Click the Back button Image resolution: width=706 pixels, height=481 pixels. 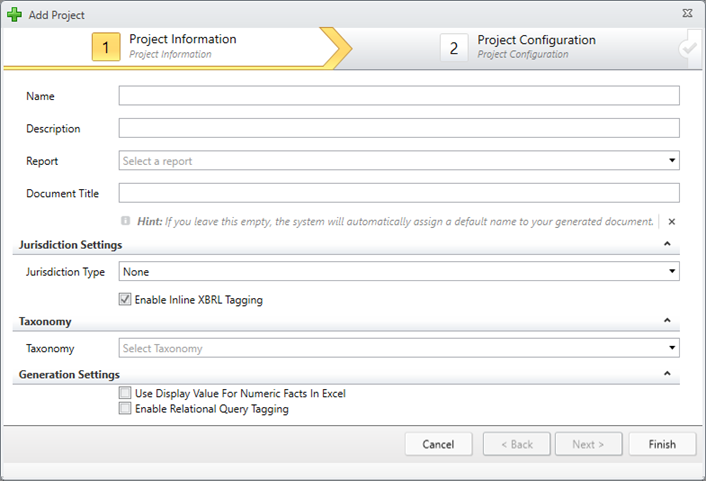click(516, 444)
